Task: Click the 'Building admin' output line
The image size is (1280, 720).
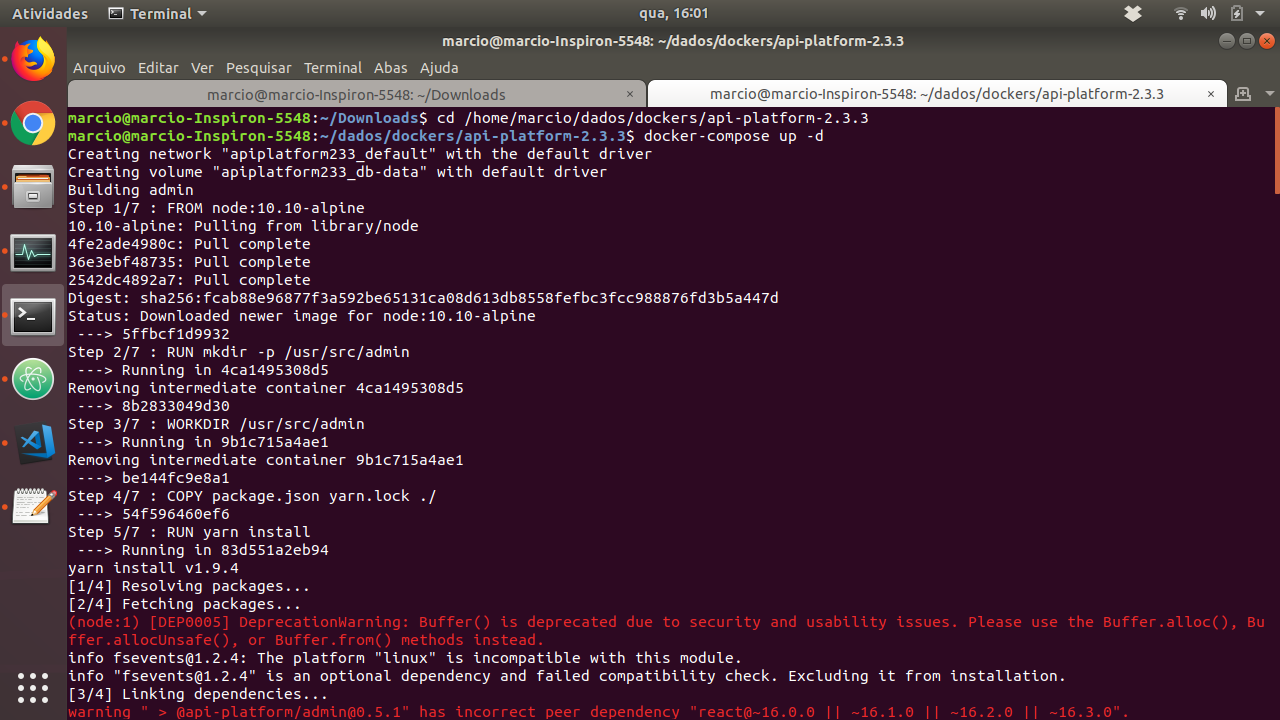Action: point(131,190)
